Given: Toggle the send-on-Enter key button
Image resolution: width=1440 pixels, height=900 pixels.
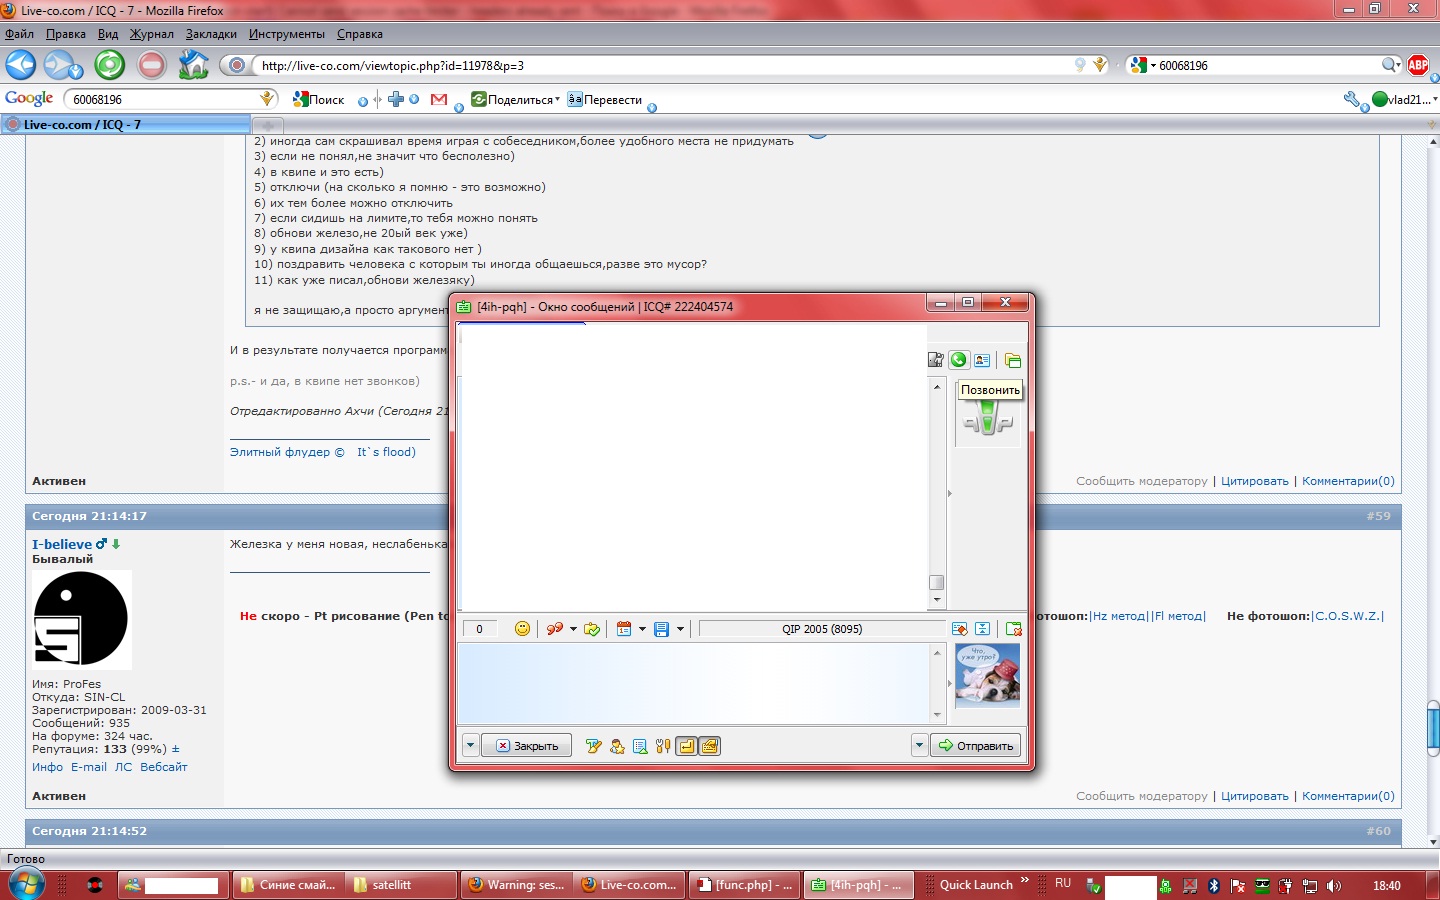Looking at the screenshot, I should pyautogui.click(x=687, y=746).
